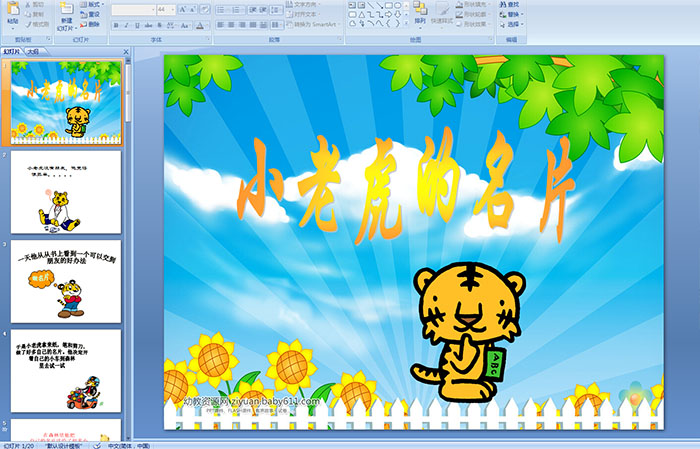Select slide 3 thumbnail with 做名片 bubble
This screenshot has height=449, width=700.
[x=66, y=281]
